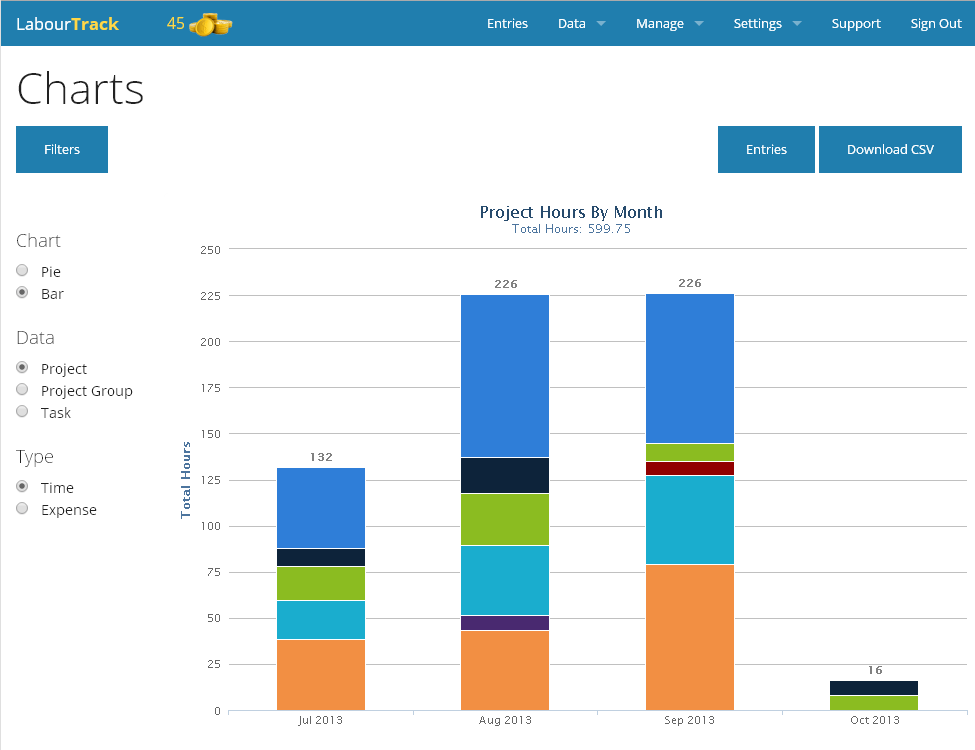
Task: Click the top blue segment of Aug 2013 bar
Action: 505,375
